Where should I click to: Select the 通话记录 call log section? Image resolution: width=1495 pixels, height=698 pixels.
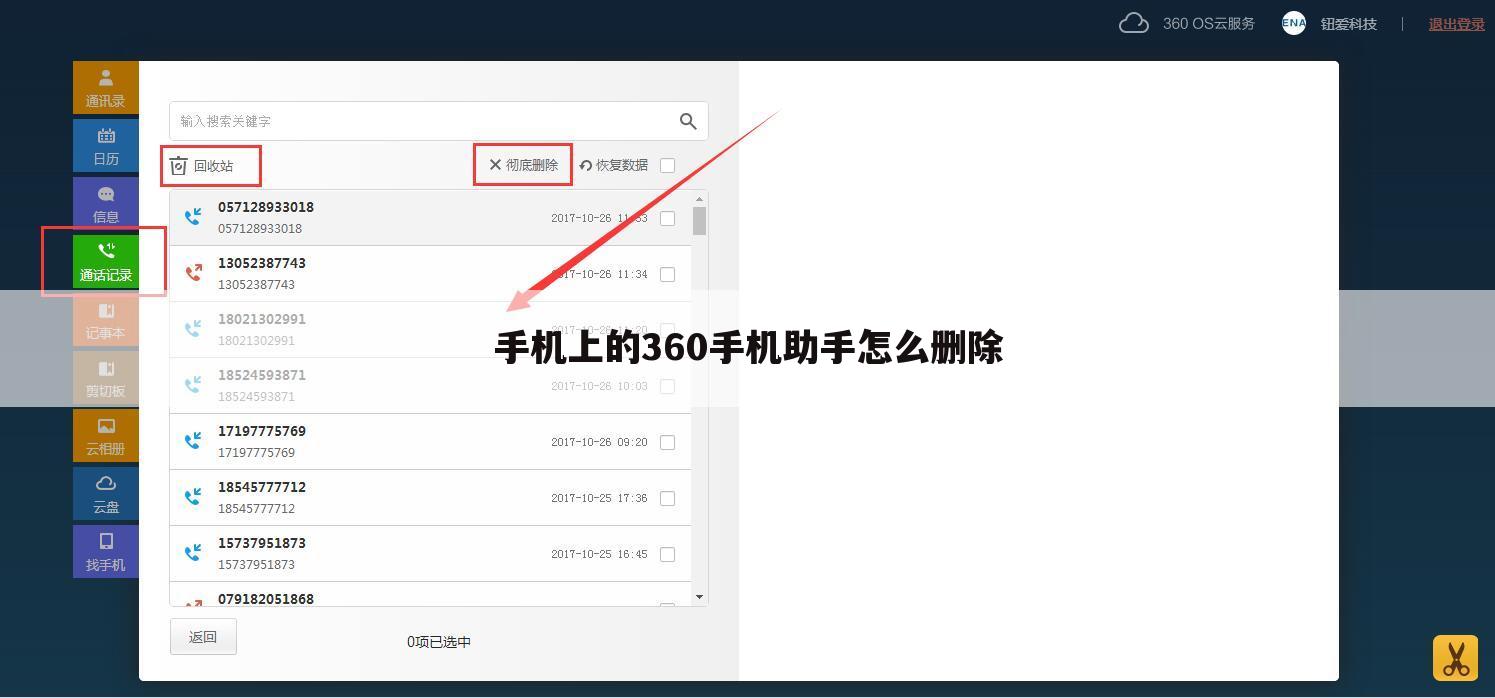point(105,262)
